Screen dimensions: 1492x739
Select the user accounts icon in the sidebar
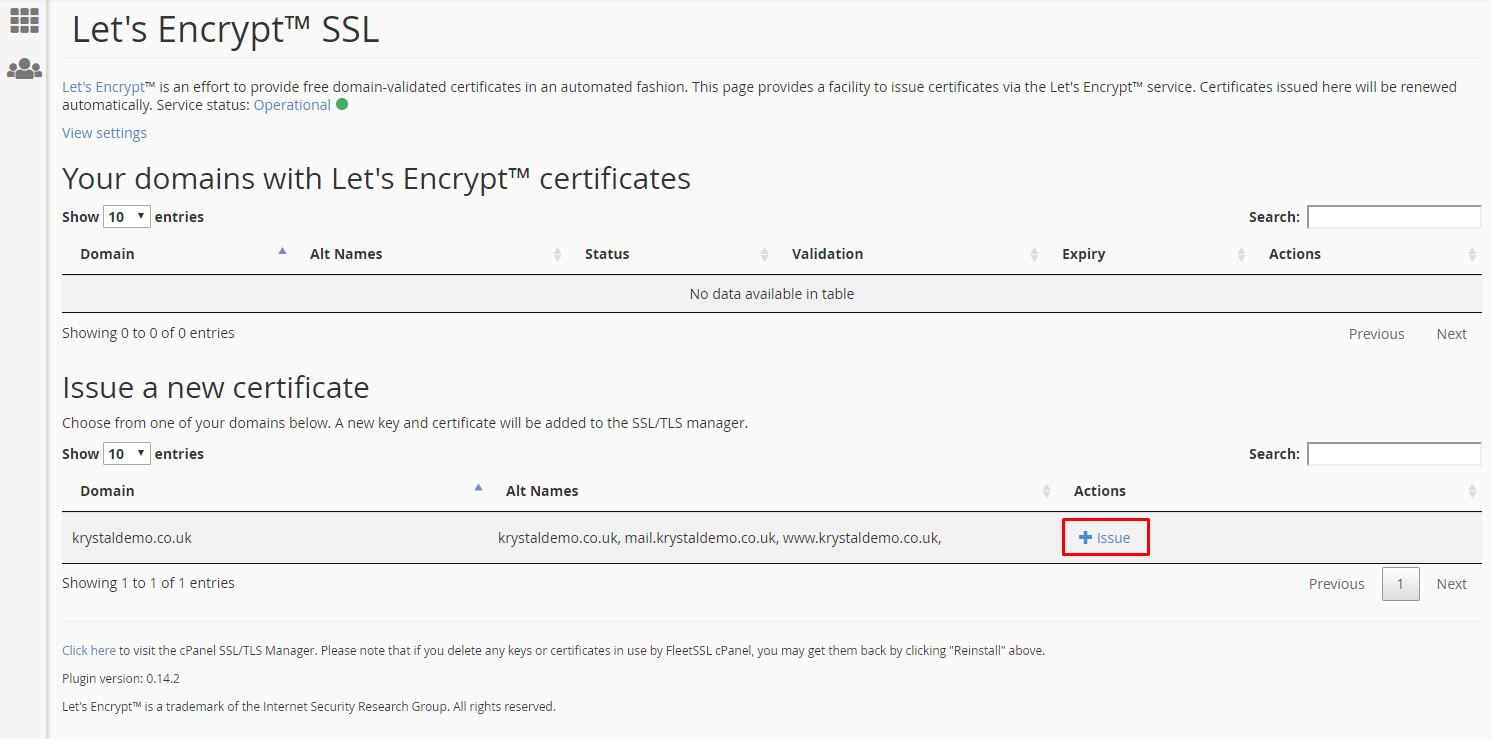pos(24,68)
